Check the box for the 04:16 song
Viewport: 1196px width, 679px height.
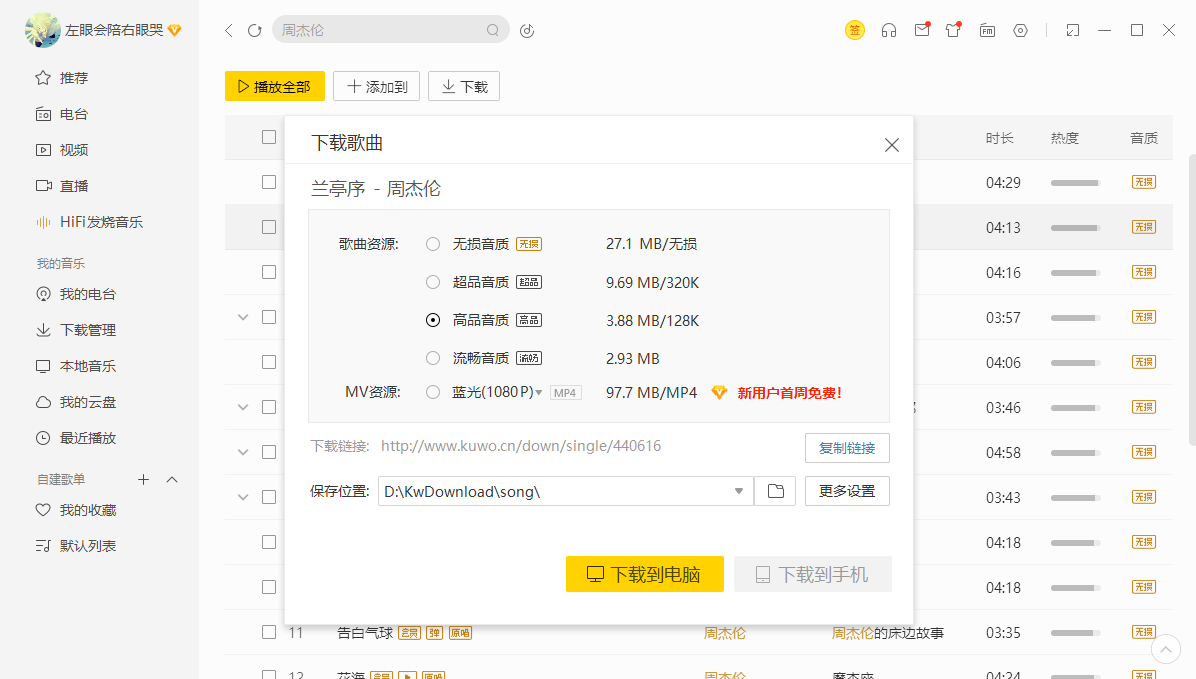(268, 272)
